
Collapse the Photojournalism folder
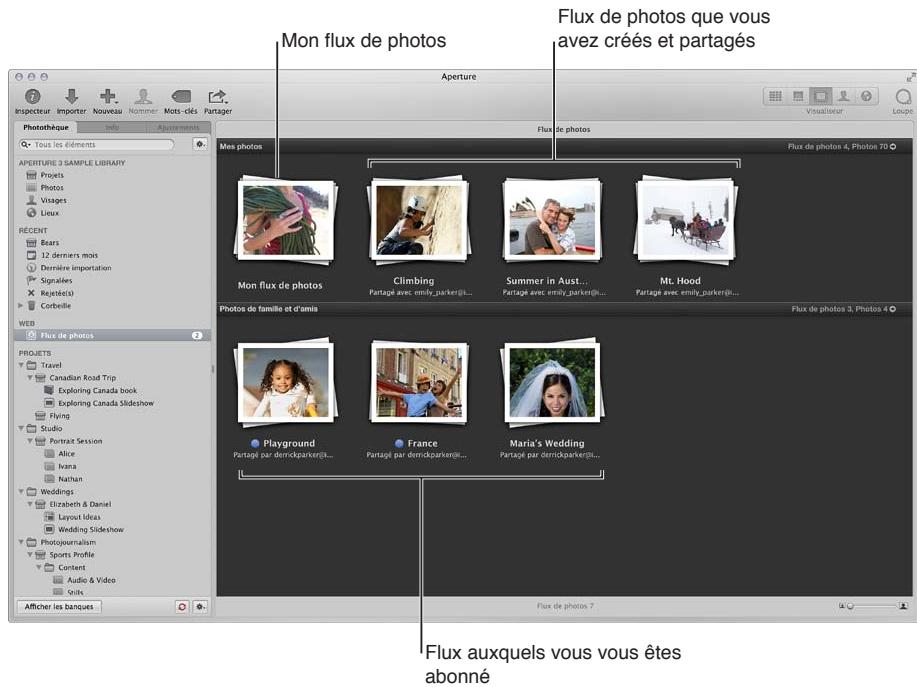[21, 542]
